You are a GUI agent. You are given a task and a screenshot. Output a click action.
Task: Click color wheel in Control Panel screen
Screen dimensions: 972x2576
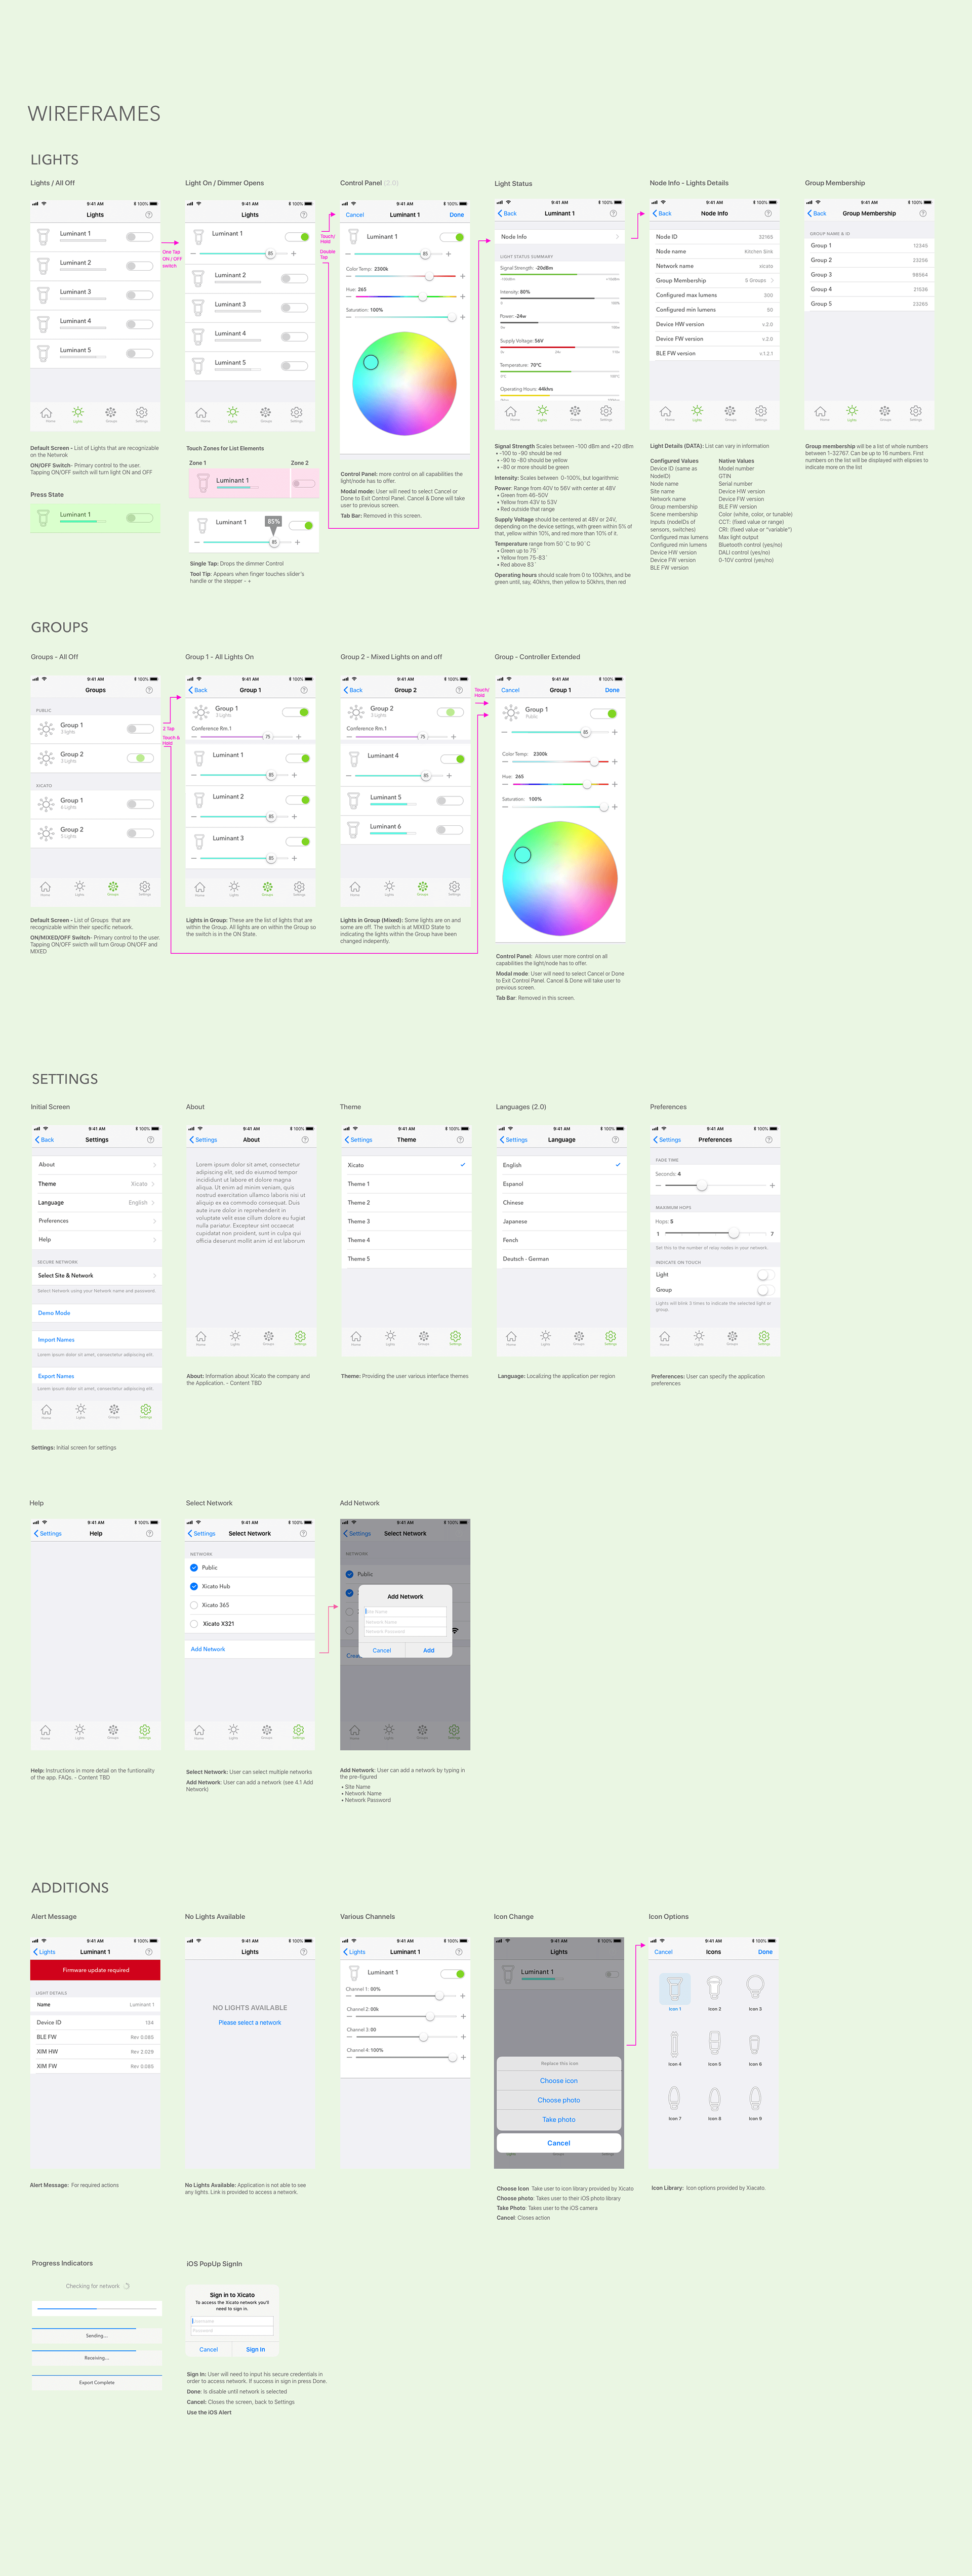coord(405,383)
